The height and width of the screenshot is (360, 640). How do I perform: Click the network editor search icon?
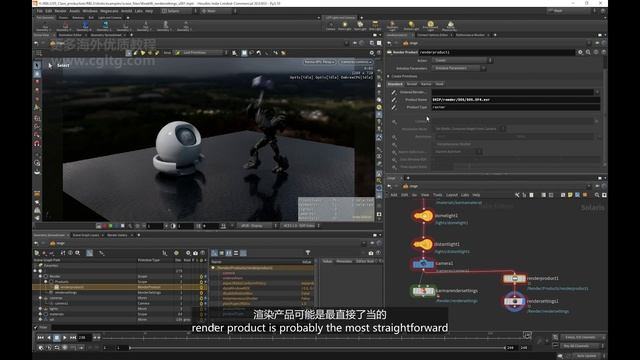point(597,195)
